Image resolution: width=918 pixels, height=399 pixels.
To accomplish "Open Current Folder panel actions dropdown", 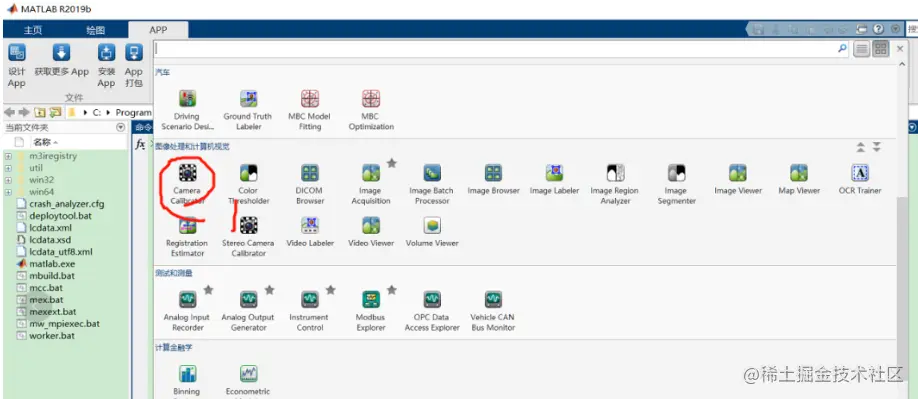I will pyautogui.click(x=121, y=127).
